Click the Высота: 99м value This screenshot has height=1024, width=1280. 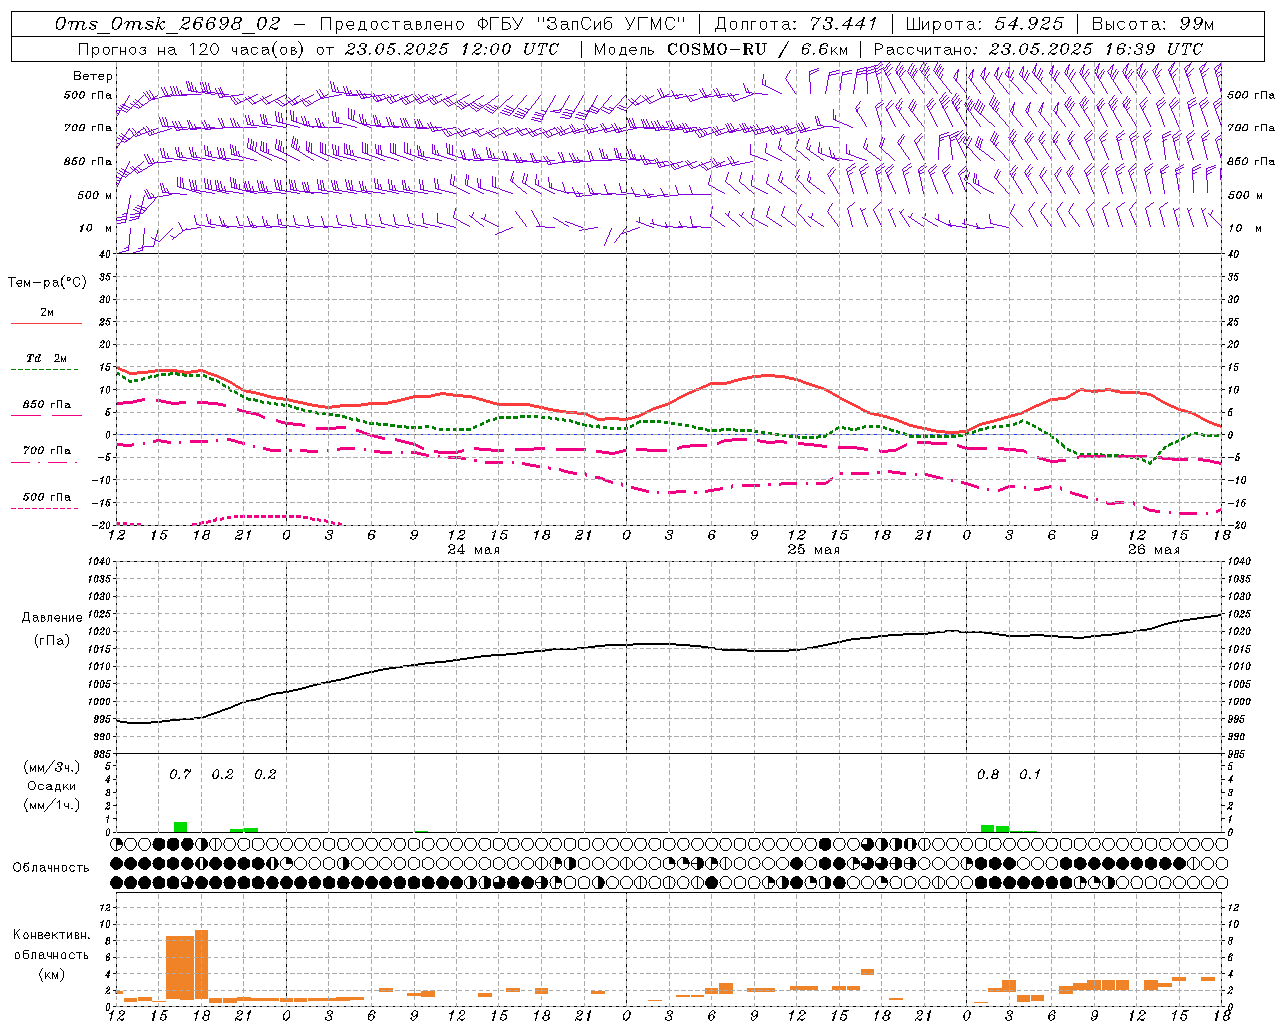1153,24
